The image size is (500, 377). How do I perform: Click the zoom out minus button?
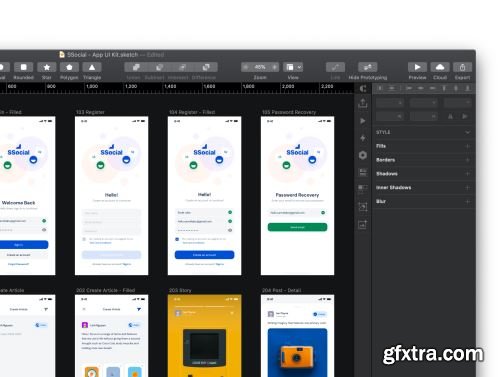click(x=246, y=67)
